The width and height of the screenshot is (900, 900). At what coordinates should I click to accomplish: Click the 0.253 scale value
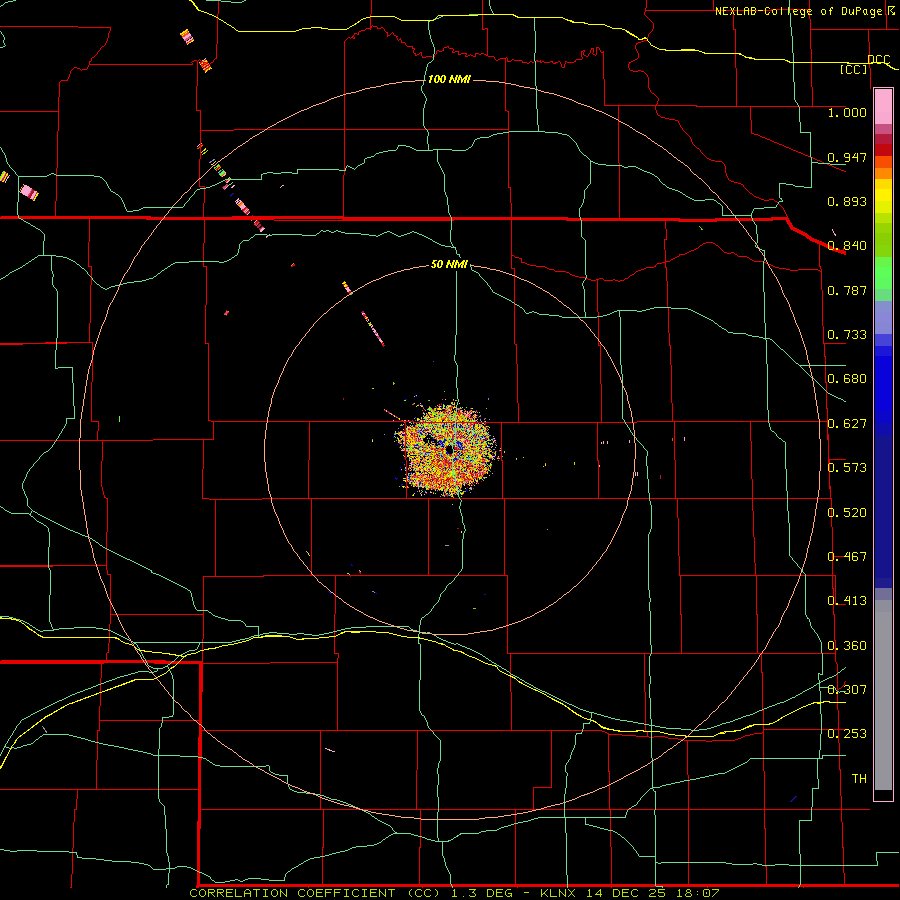click(847, 734)
